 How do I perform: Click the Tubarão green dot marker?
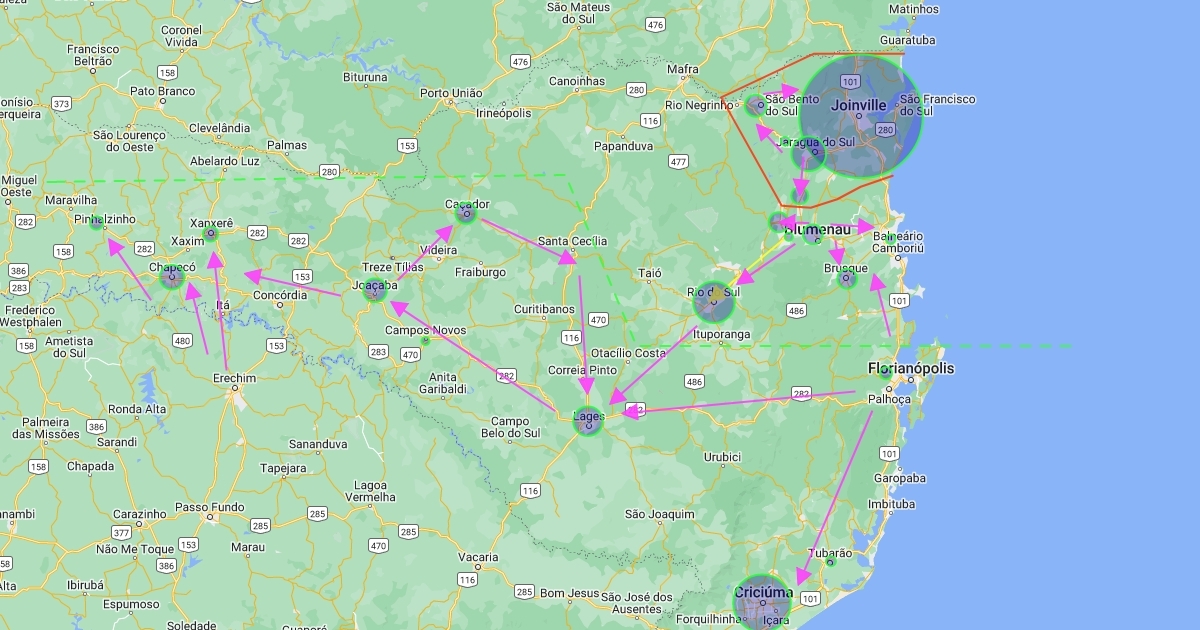point(829,562)
